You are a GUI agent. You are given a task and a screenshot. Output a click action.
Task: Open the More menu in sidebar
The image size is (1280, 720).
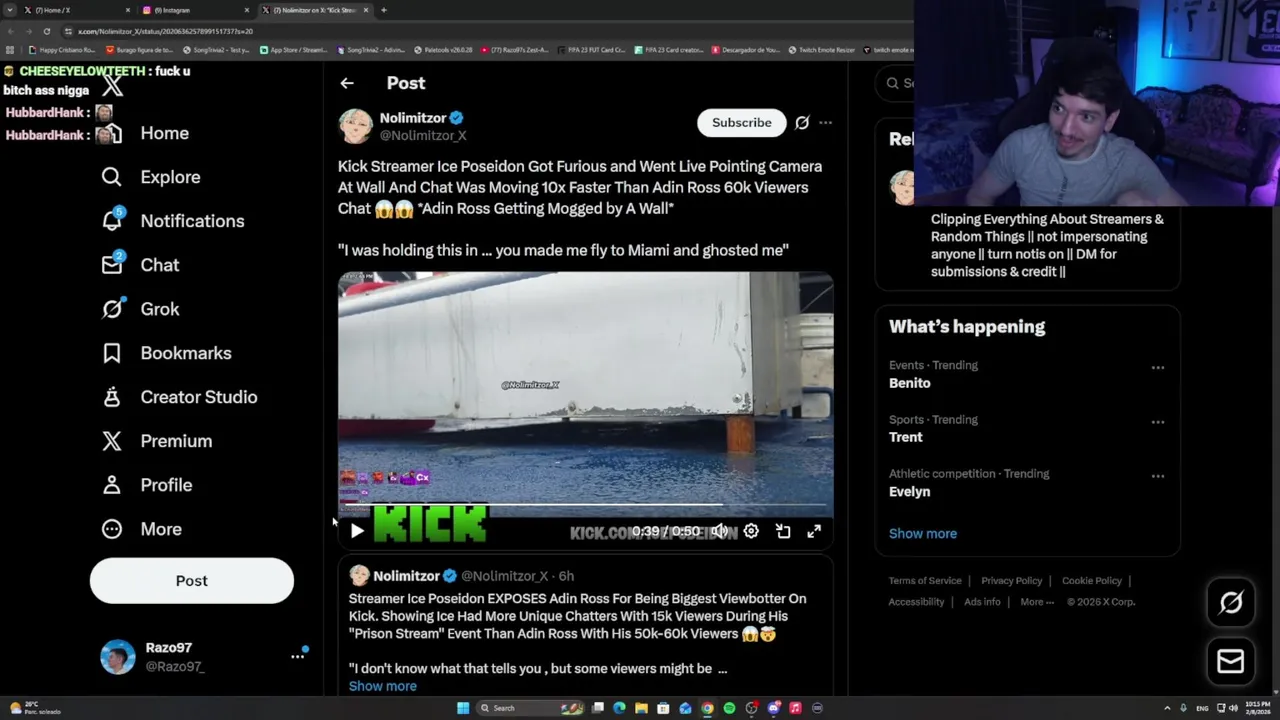click(x=141, y=529)
